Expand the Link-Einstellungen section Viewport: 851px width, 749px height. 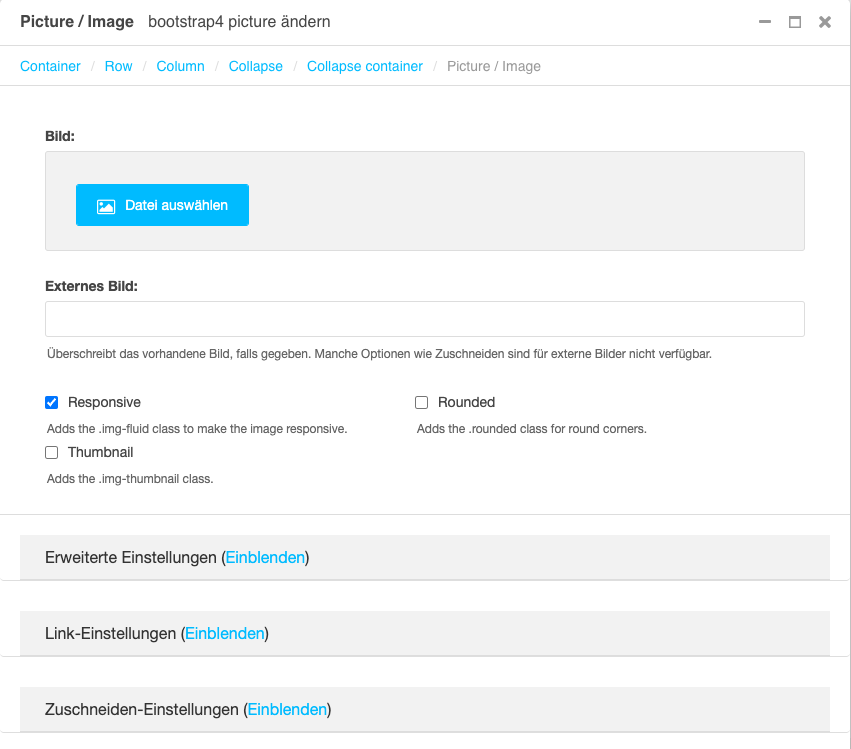pyautogui.click(x=225, y=633)
